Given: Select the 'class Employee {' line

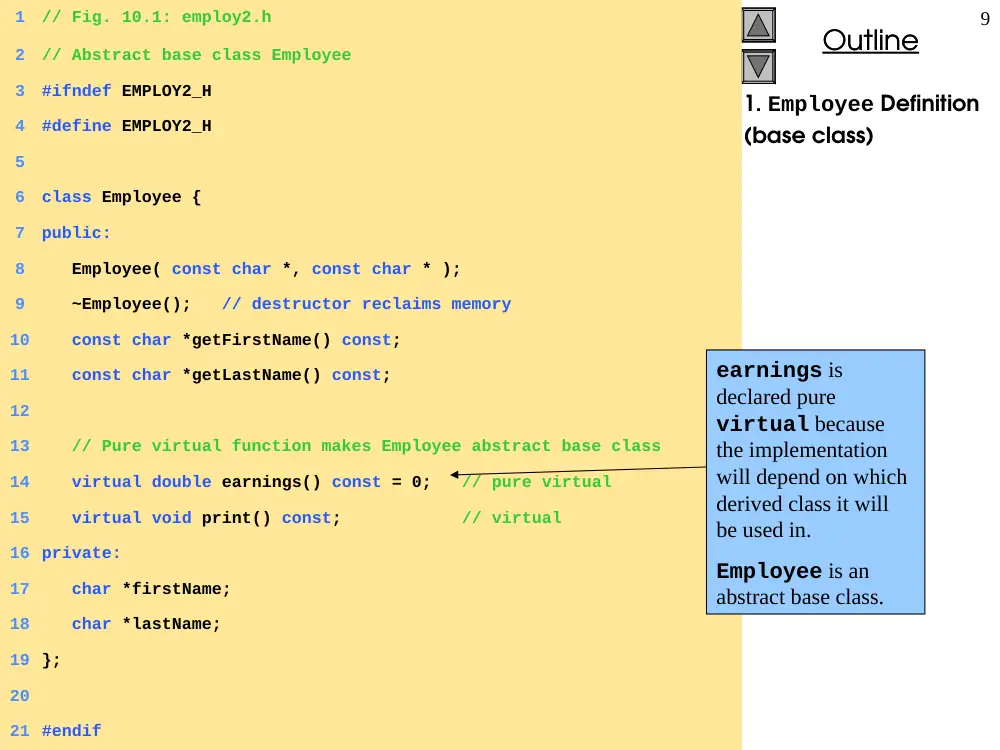Looking at the screenshot, I should [x=122, y=197].
